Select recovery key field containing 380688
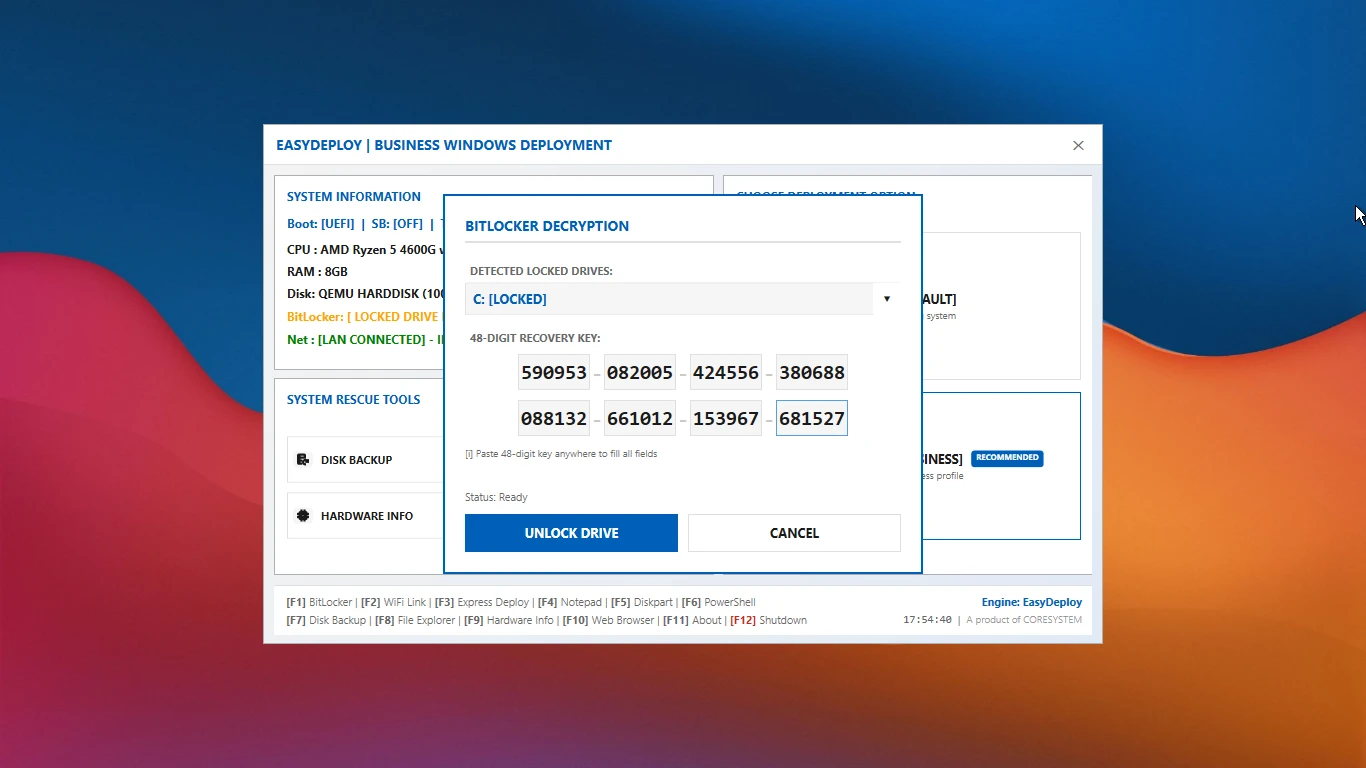 pyautogui.click(x=812, y=372)
